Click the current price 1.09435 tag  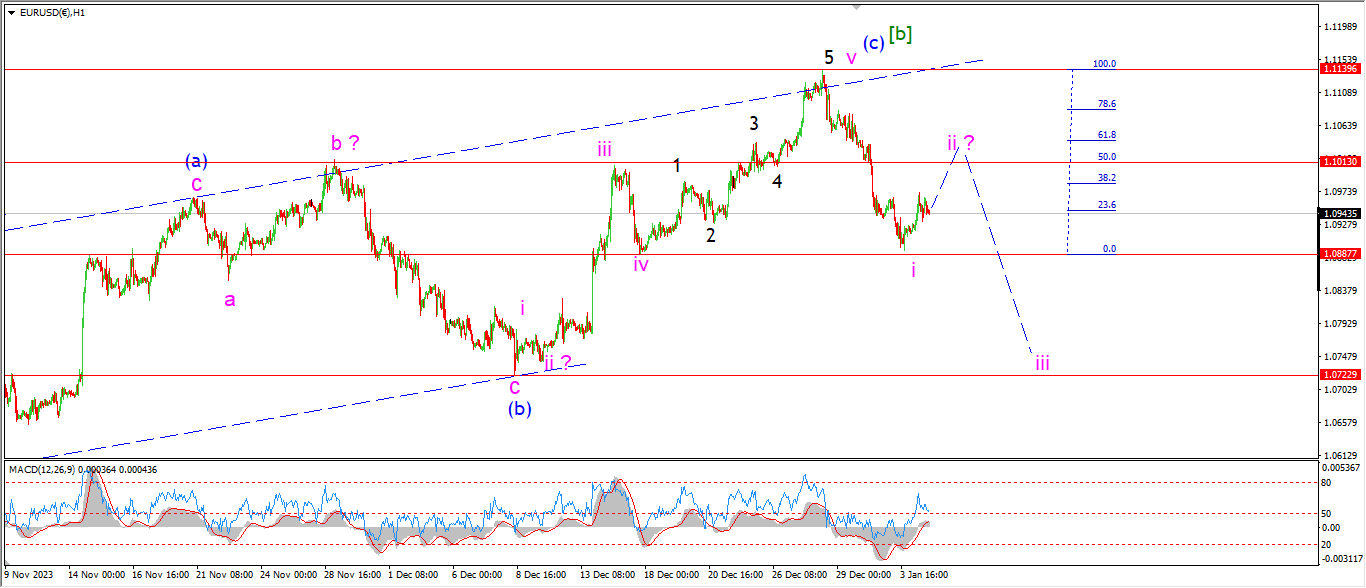(x=1339, y=213)
